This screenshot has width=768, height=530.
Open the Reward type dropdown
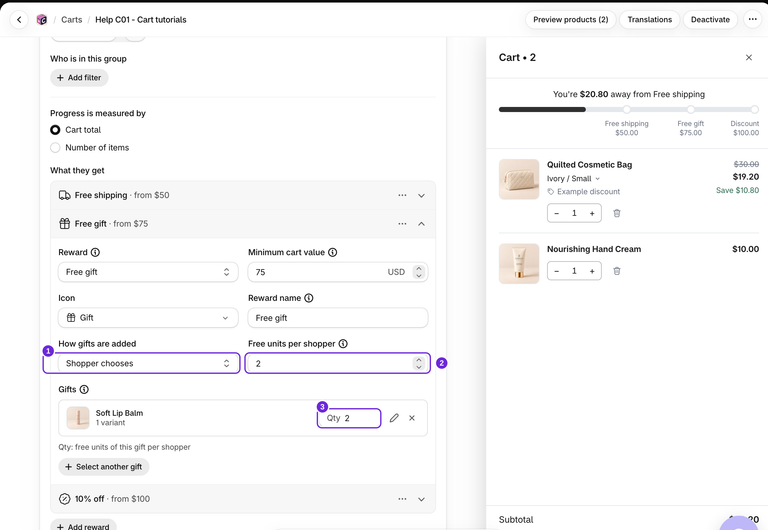click(148, 272)
